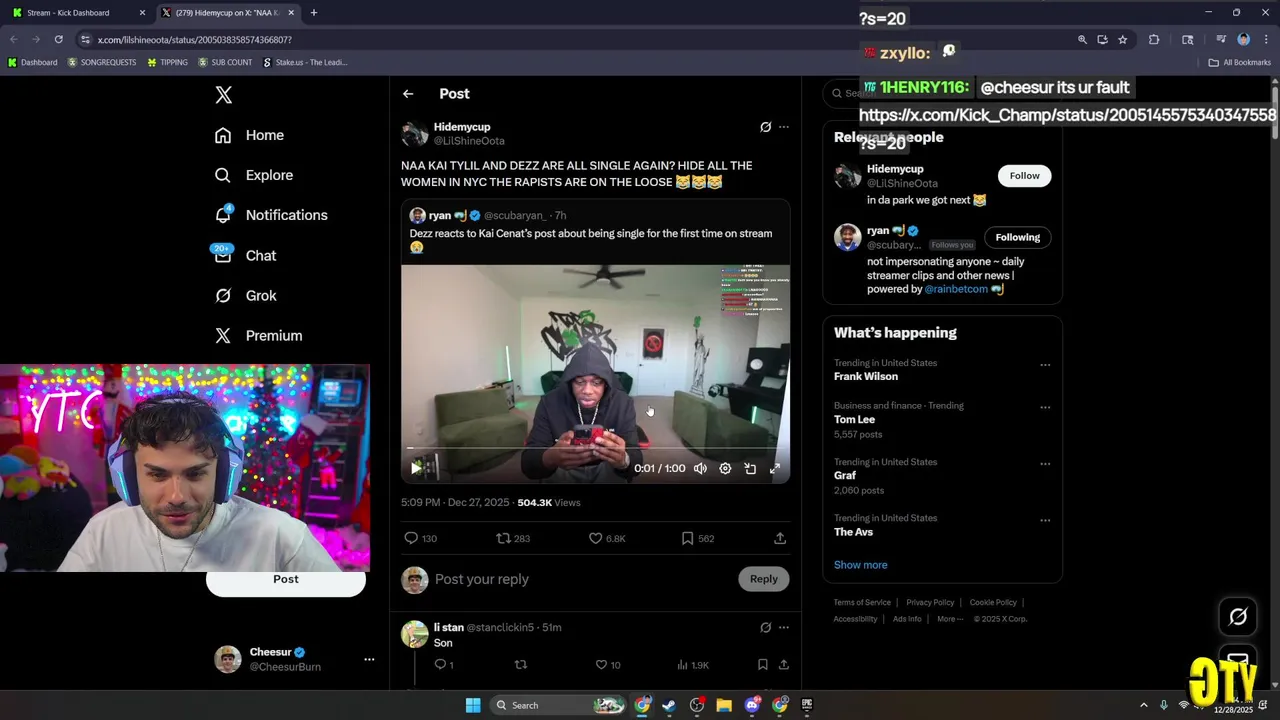Viewport: 1280px width, 720px height.
Task: Open All Bookmarks folder
Action: 1240,62
